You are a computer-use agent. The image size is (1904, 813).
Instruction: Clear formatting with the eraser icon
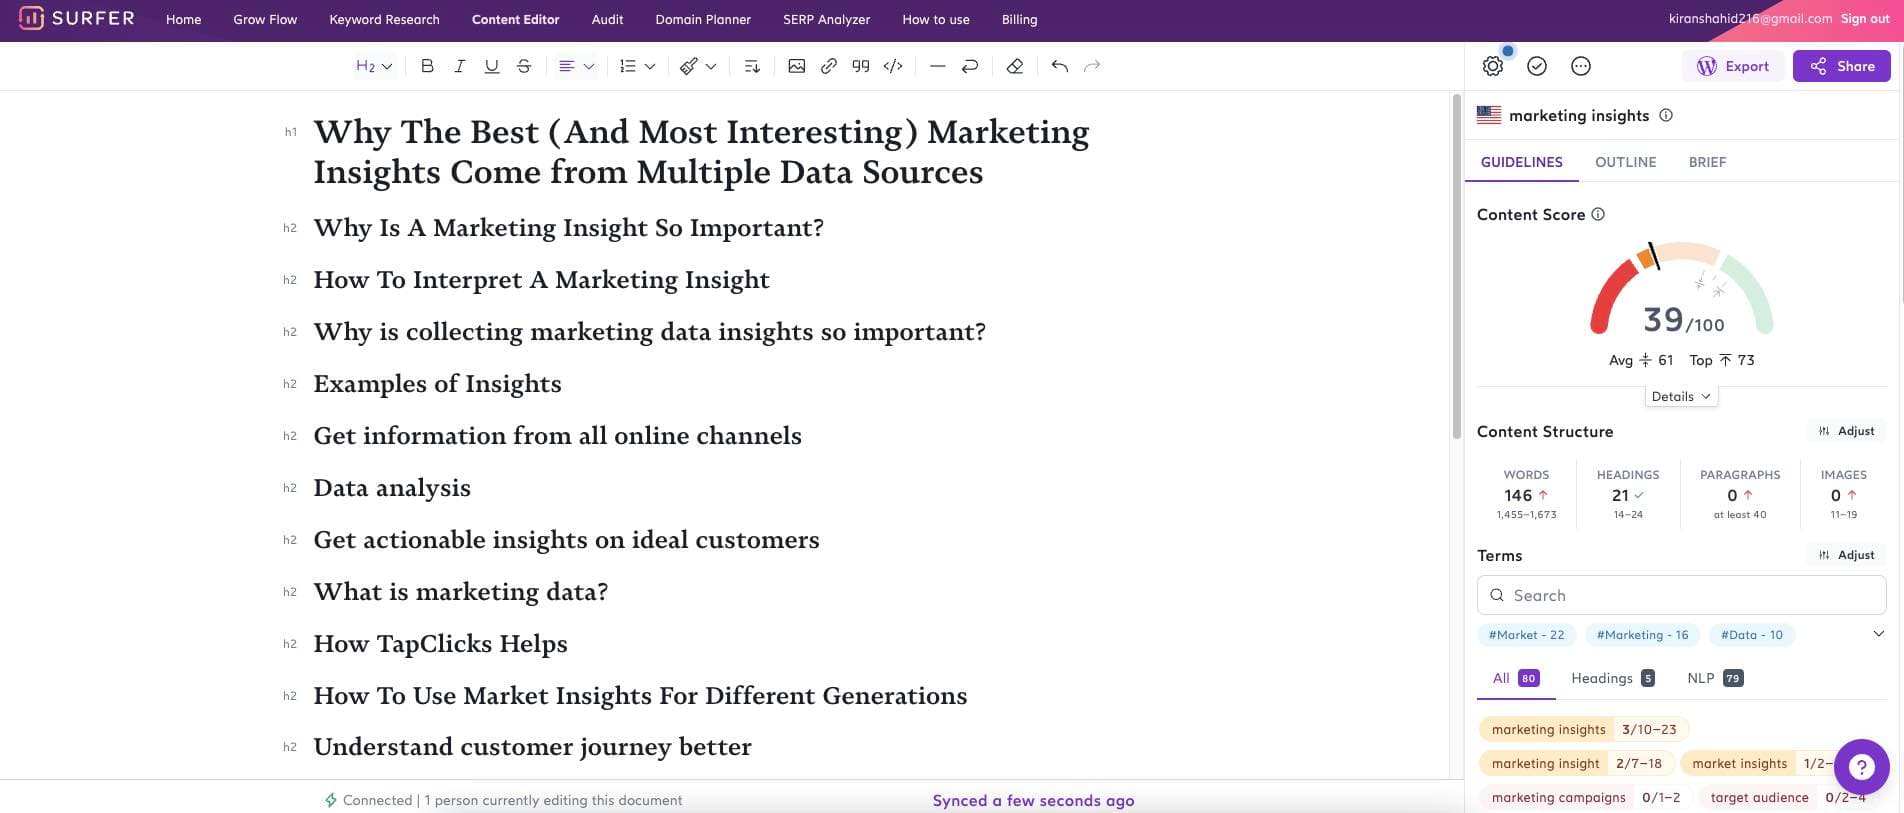coord(1014,66)
